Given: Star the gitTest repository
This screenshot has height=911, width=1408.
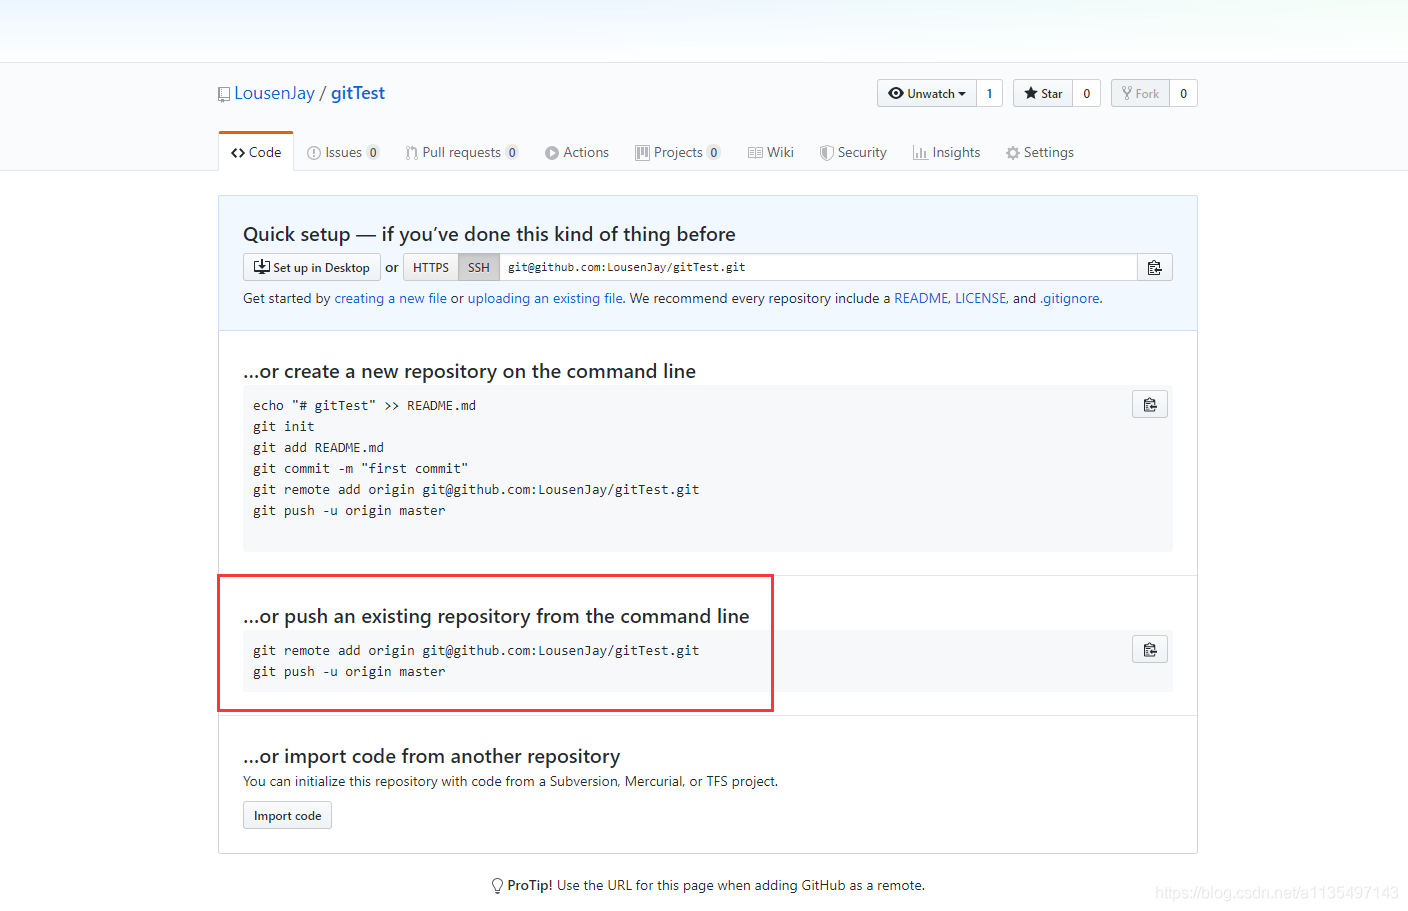Looking at the screenshot, I should pos(1043,93).
